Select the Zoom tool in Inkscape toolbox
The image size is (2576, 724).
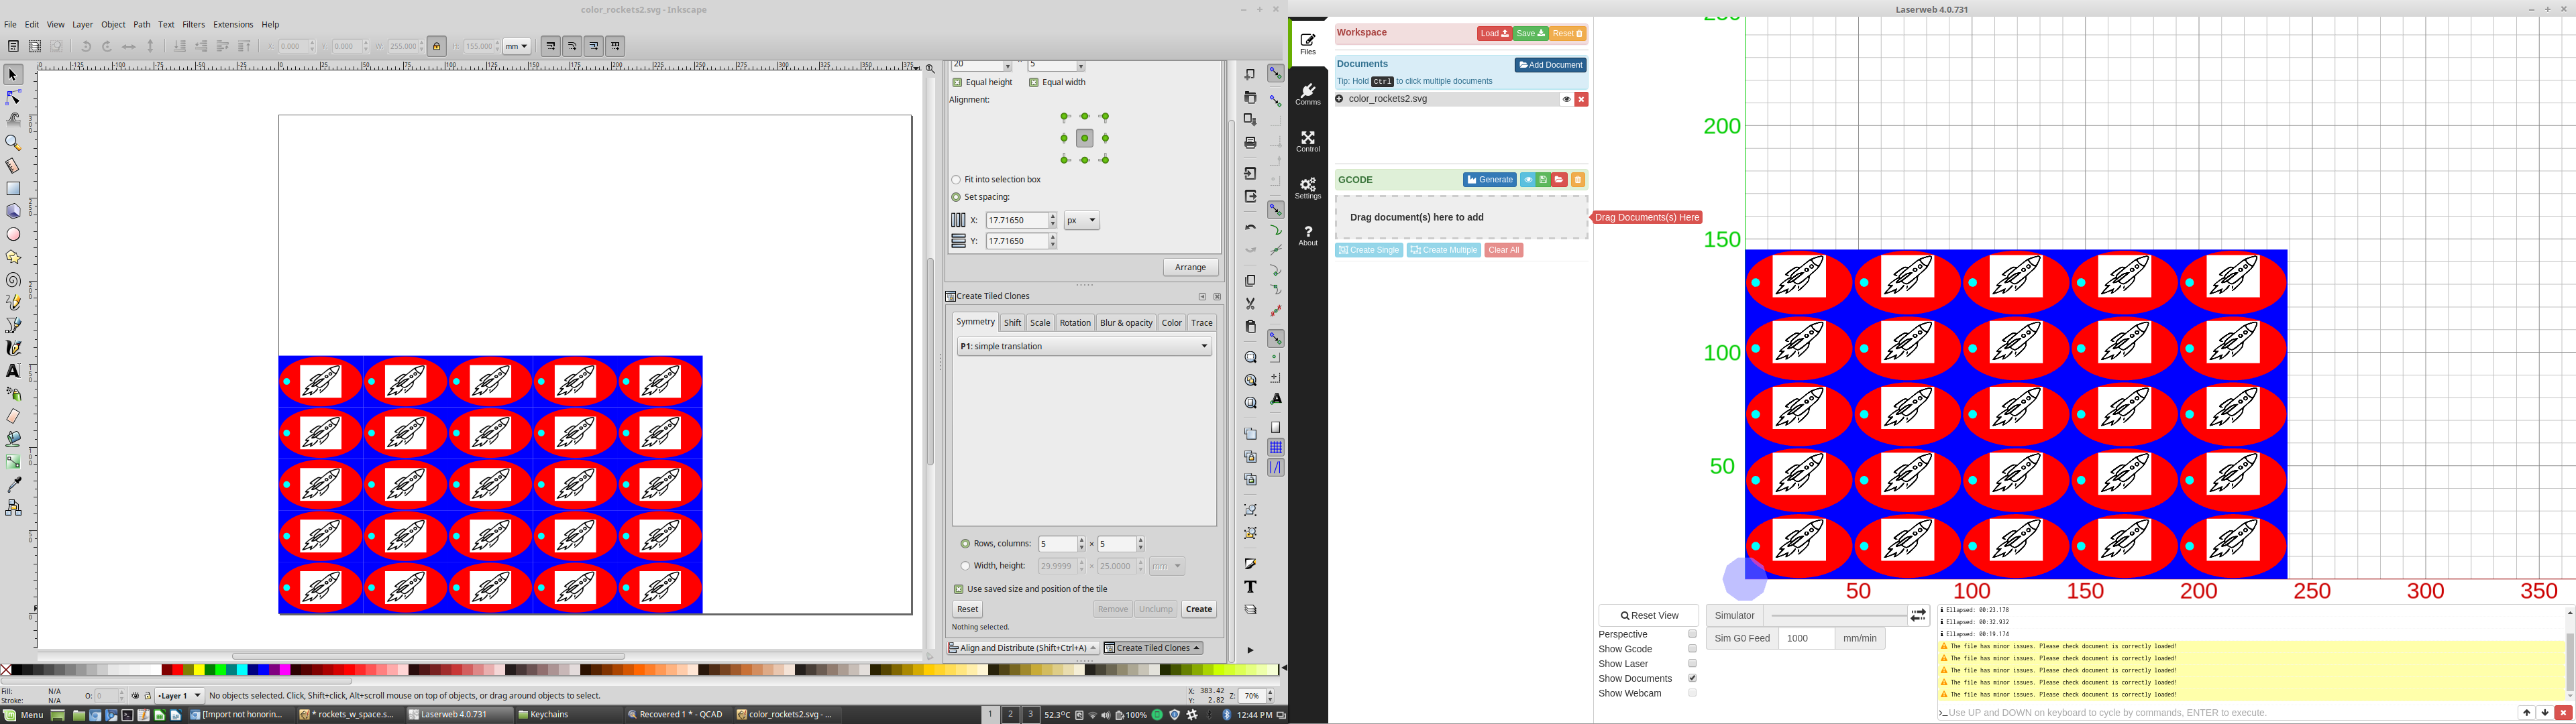point(14,142)
